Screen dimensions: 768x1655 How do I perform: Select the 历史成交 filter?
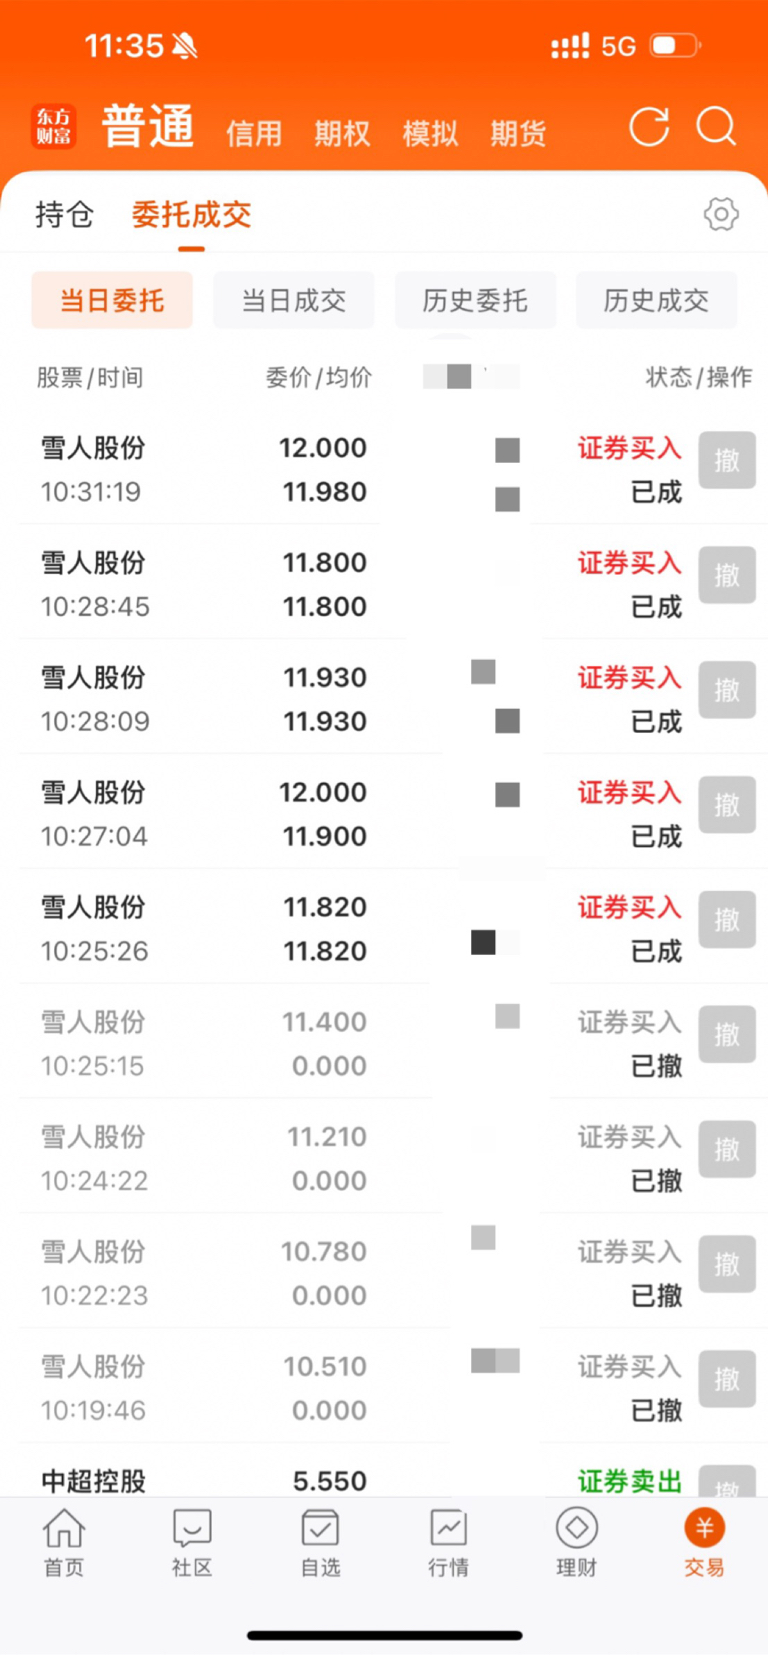click(656, 300)
